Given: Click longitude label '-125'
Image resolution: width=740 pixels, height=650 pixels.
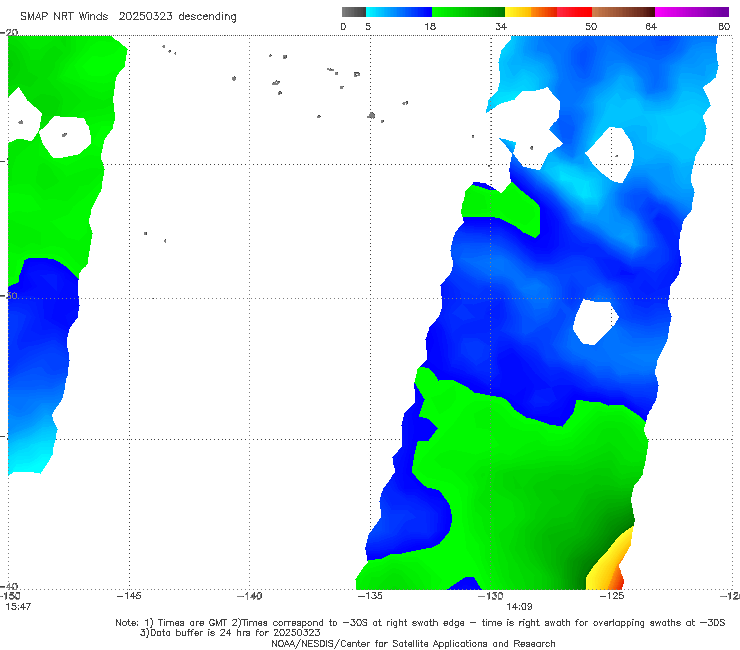Looking at the screenshot, I should pos(612,596).
